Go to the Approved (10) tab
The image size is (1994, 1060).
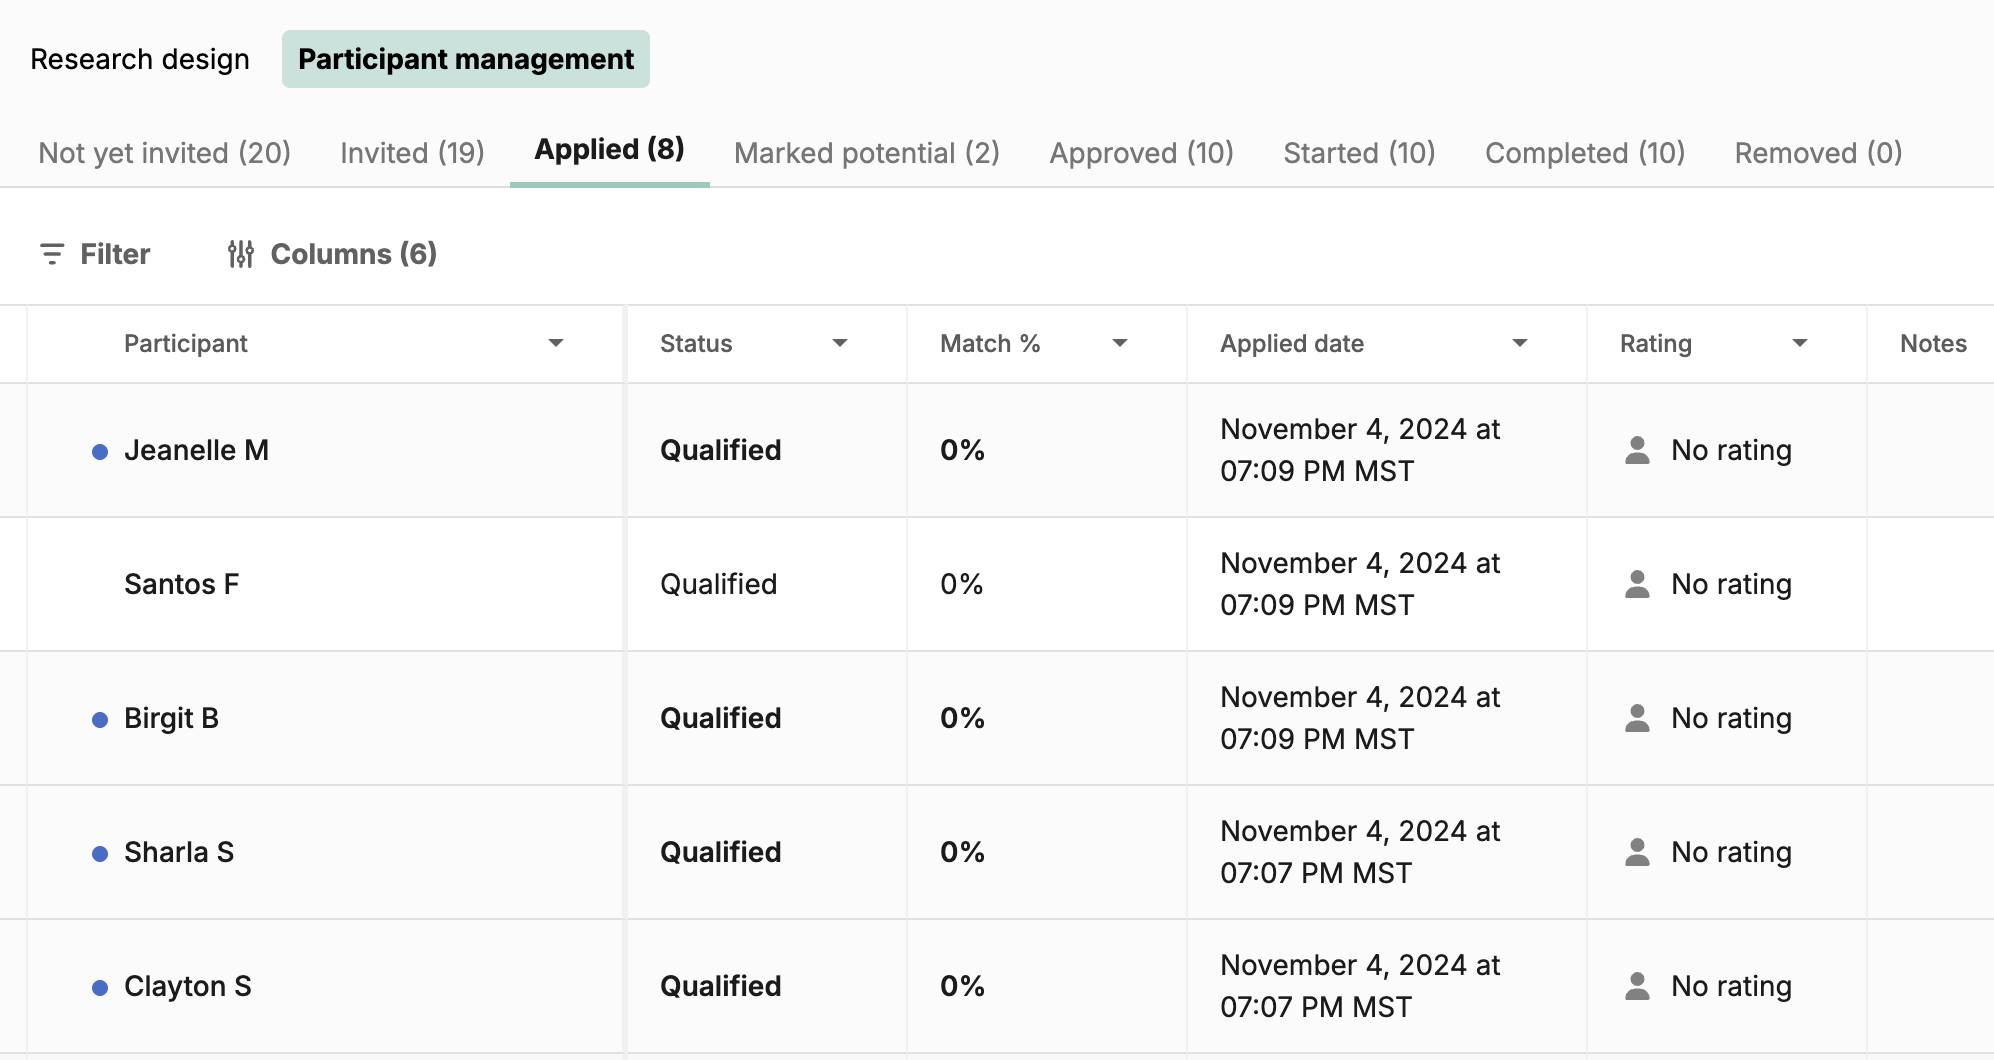(x=1141, y=153)
